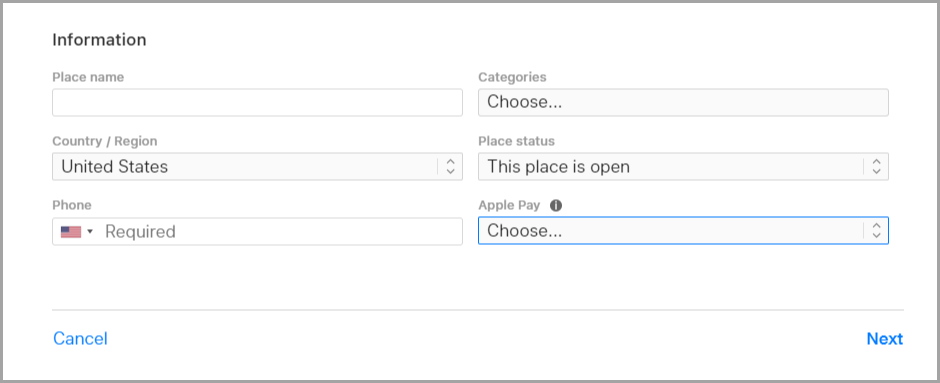The width and height of the screenshot is (940, 383).
Task: Open country code picker arrow beside flag
Action: coord(90,231)
